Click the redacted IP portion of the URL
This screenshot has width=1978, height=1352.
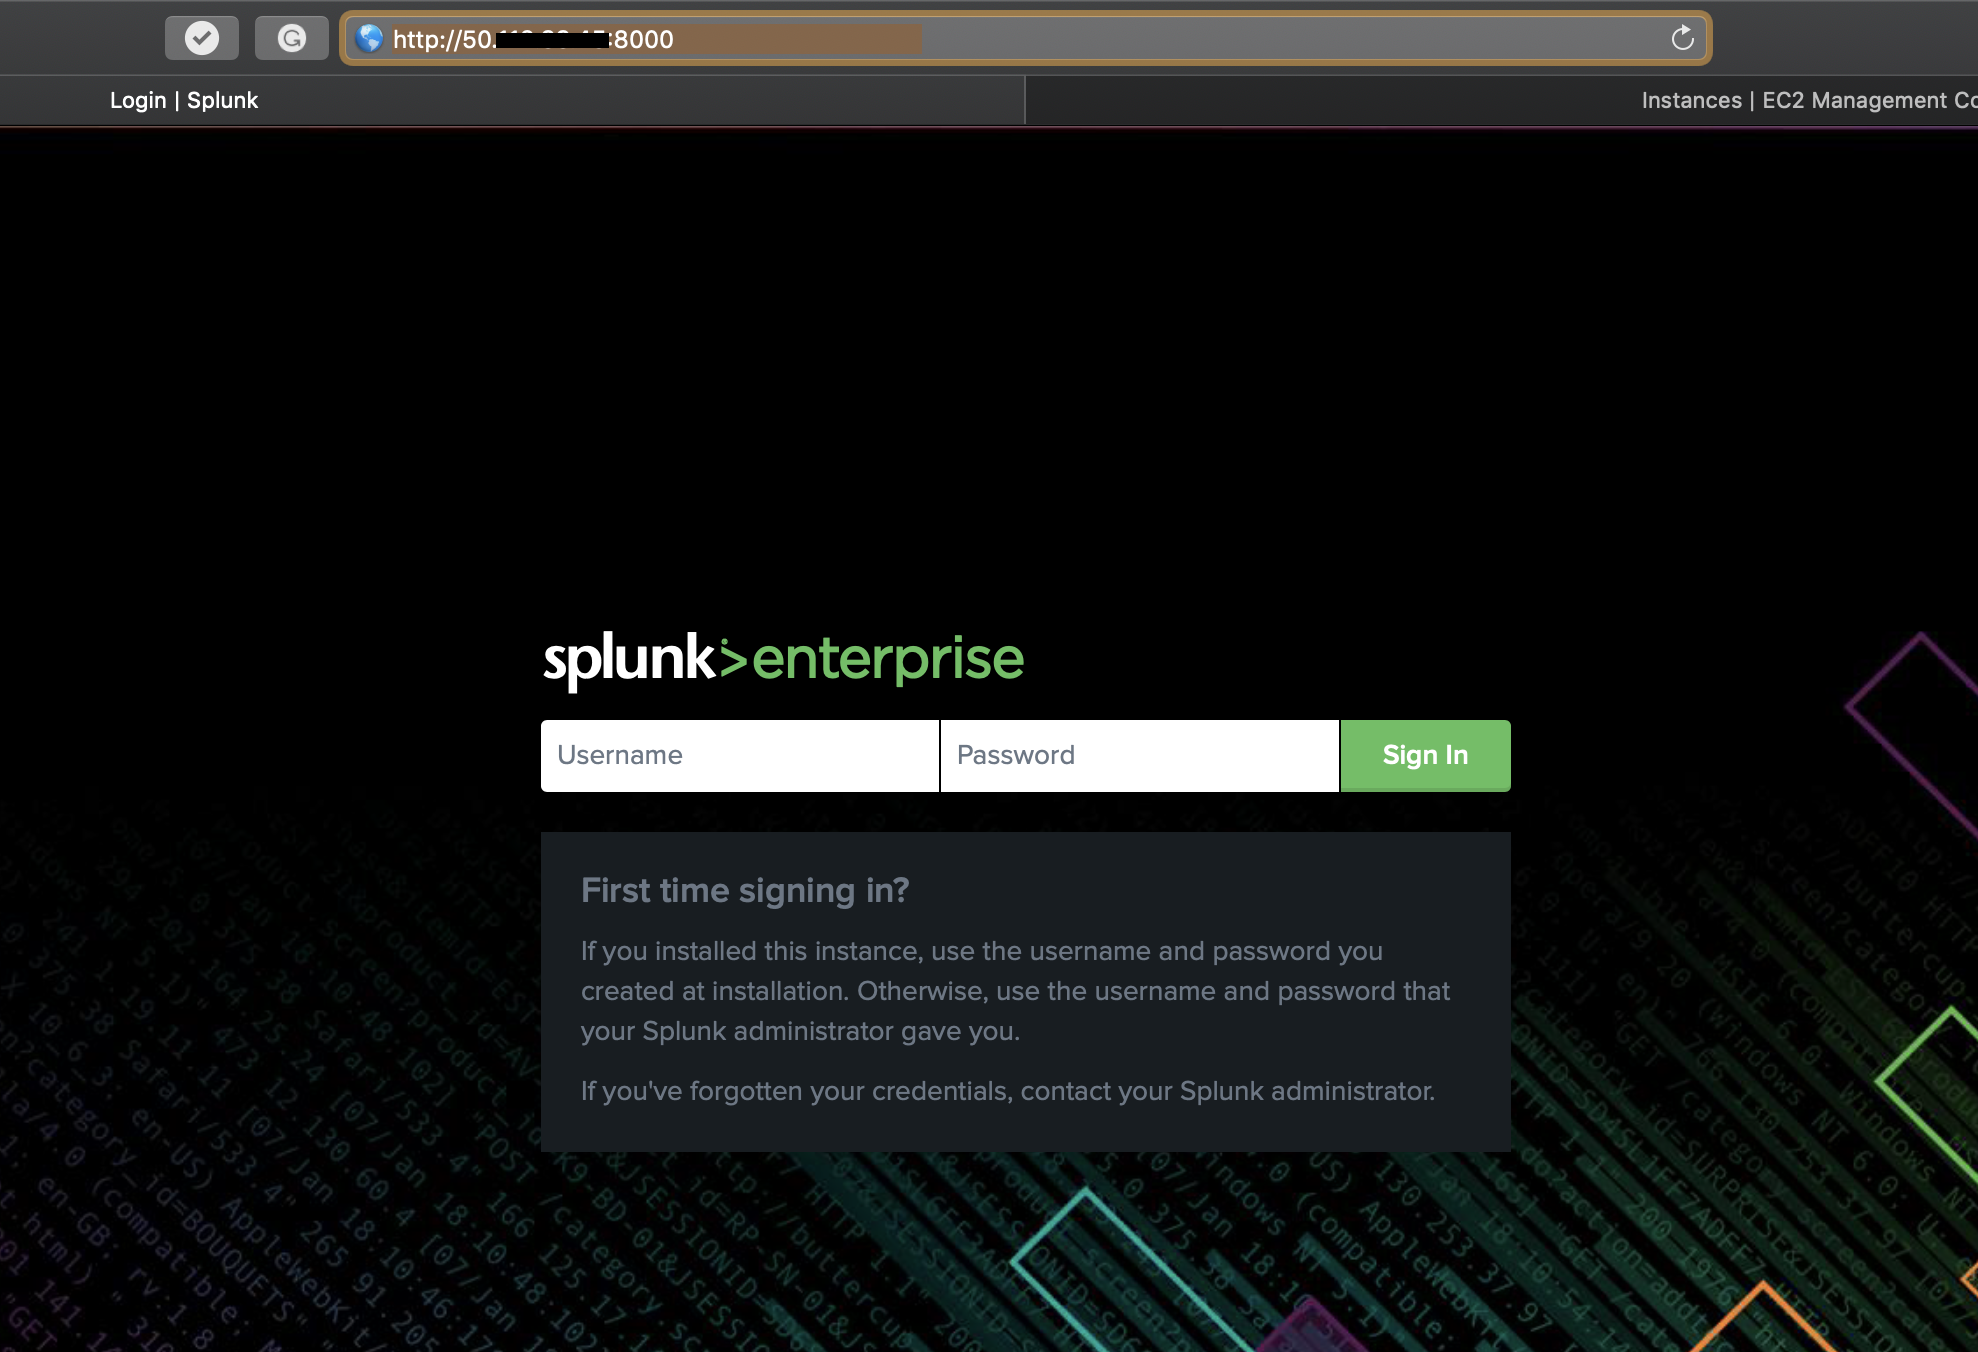(555, 40)
